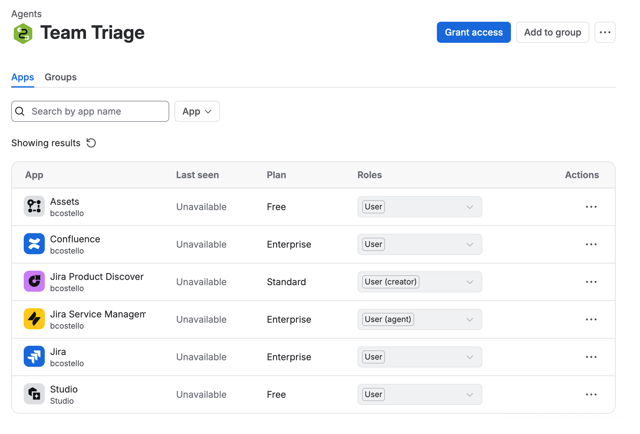Image resolution: width=640 pixels, height=434 pixels.
Task: Click the Jira Service Management icon
Action: tap(34, 319)
